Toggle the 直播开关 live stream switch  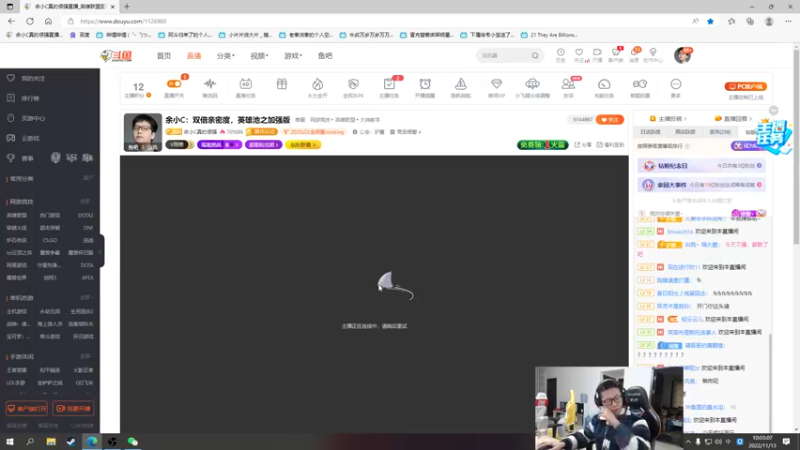point(174,84)
